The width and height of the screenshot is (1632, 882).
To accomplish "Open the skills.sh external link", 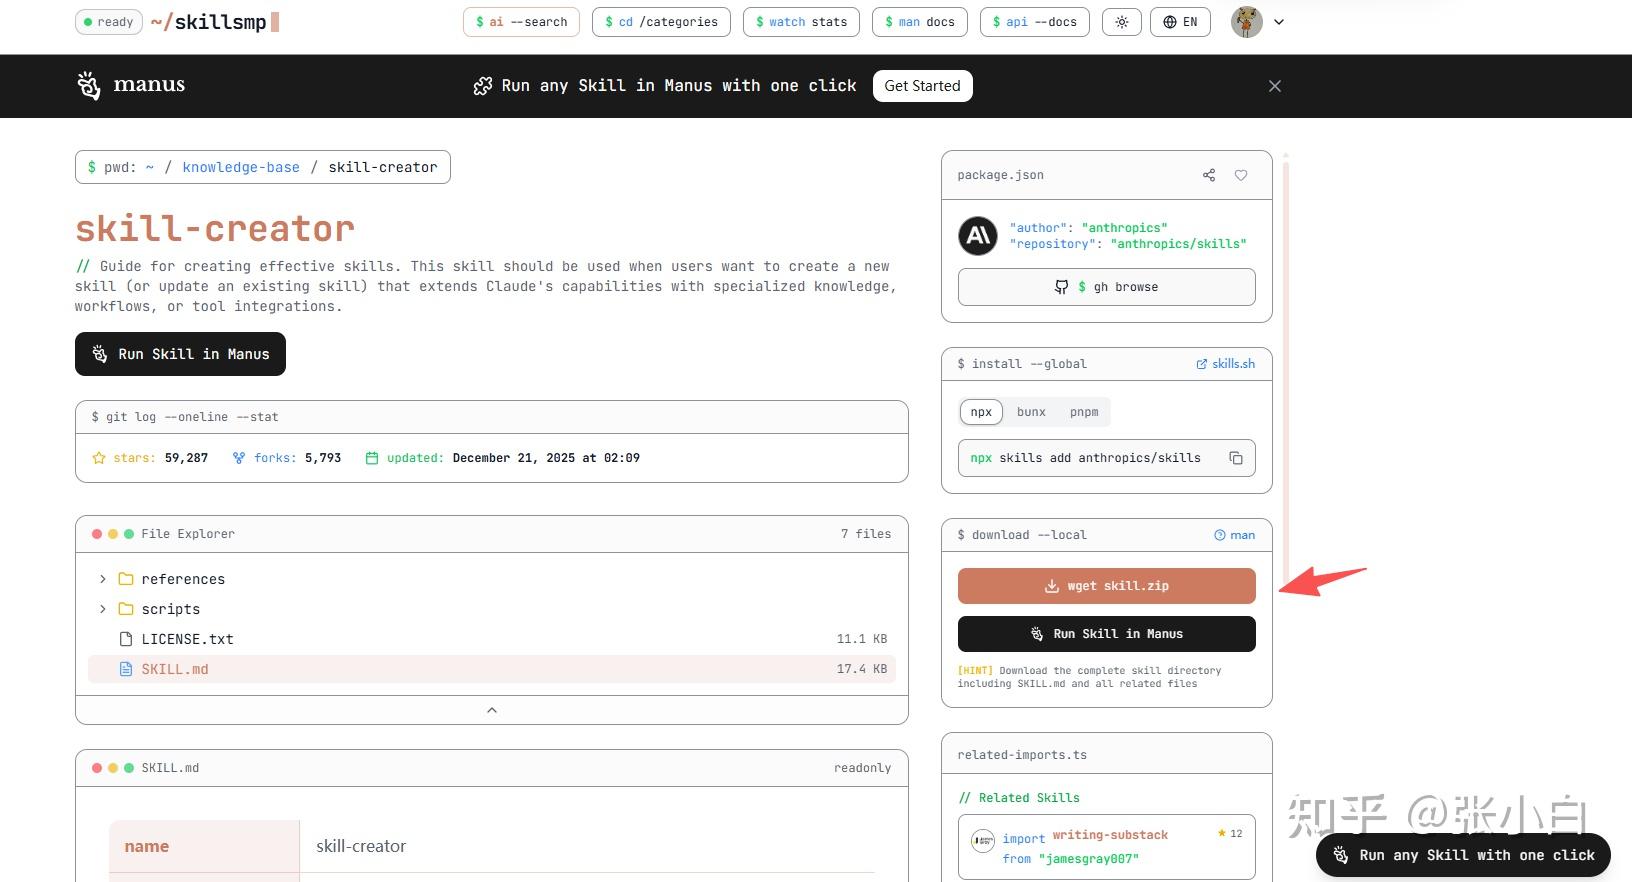I will tap(1225, 364).
